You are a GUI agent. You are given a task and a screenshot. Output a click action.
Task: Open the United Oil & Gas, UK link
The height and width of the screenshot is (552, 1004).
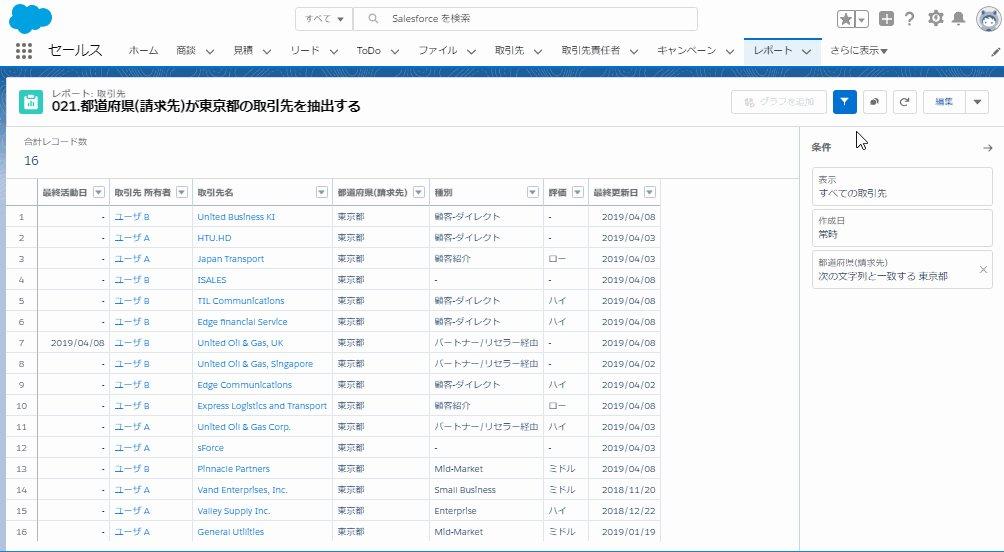tap(240, 343)
